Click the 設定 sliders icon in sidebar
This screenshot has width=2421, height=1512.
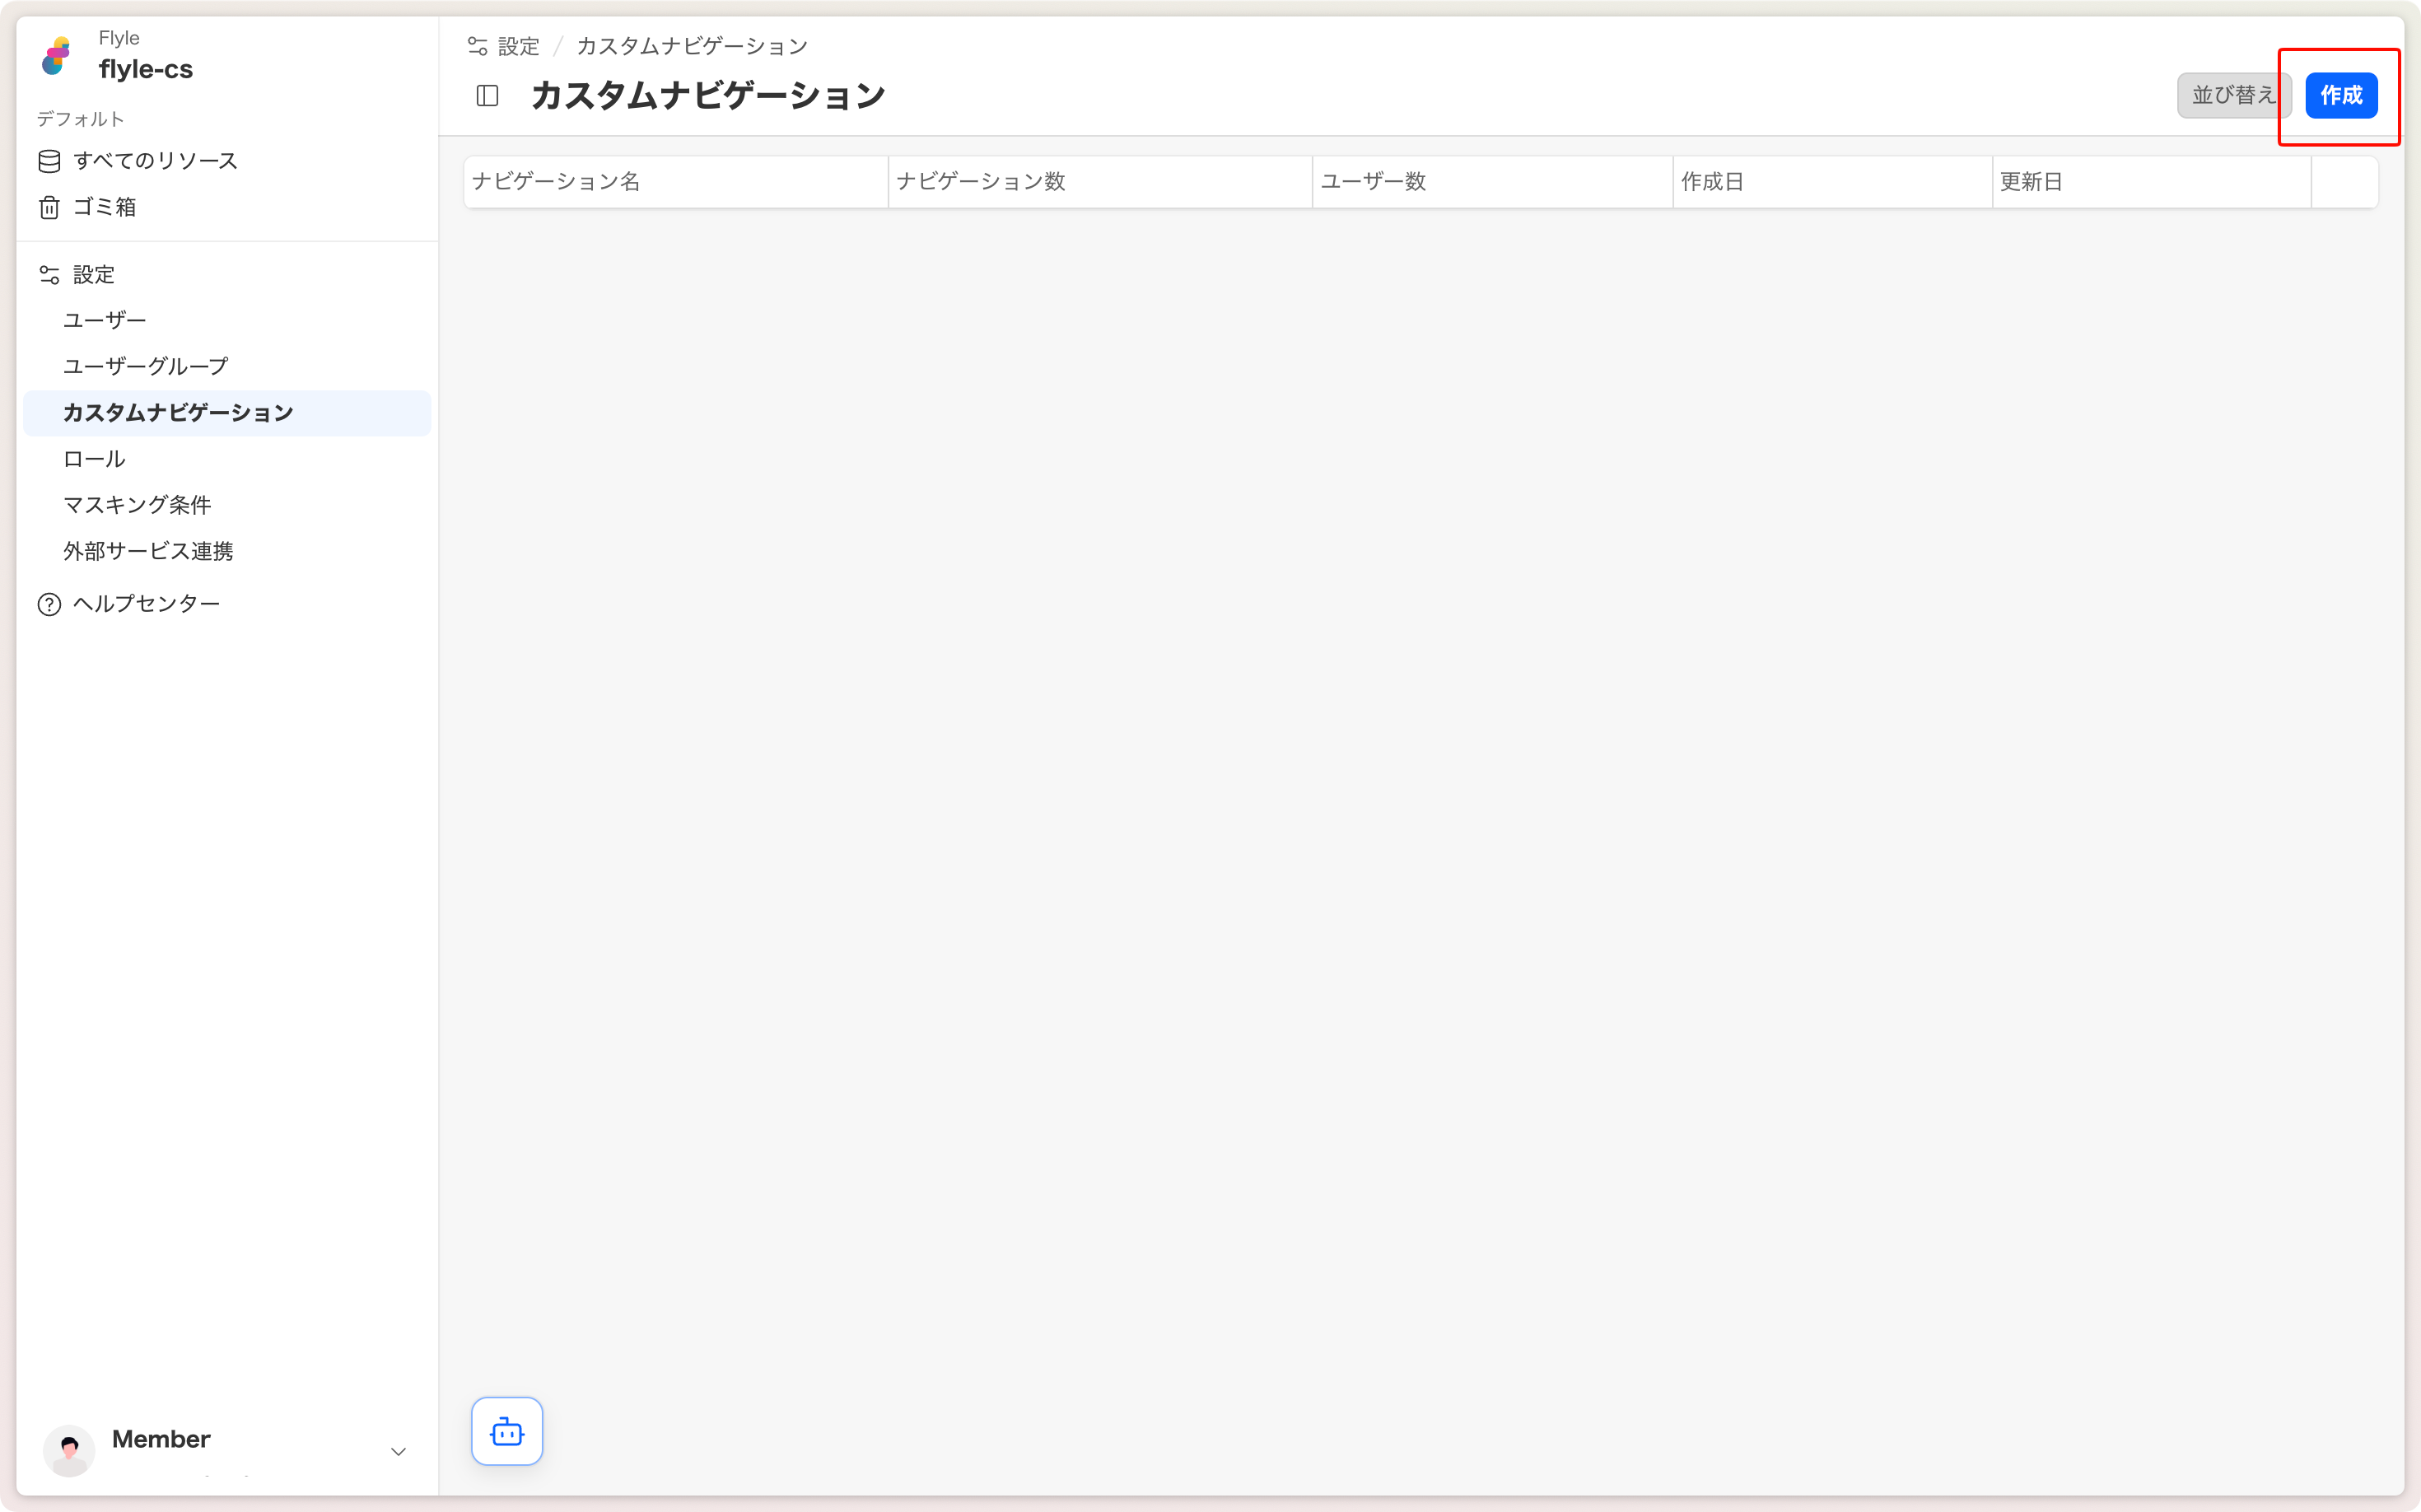[x=49, y=274]
